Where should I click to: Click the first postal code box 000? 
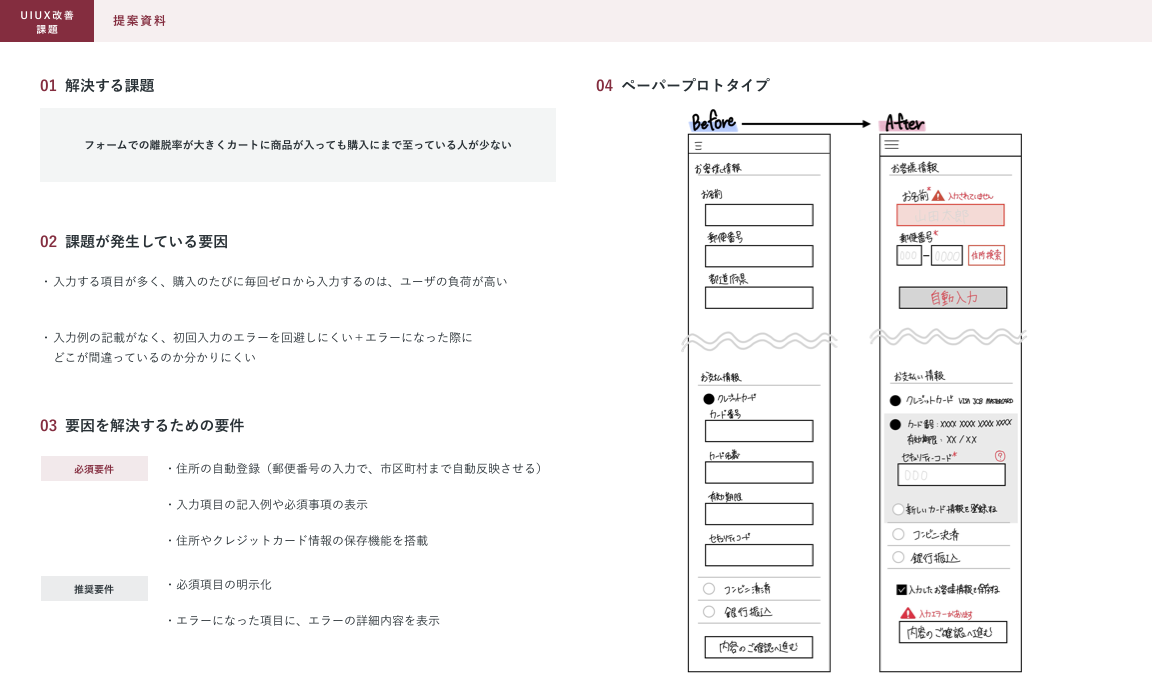909,256
